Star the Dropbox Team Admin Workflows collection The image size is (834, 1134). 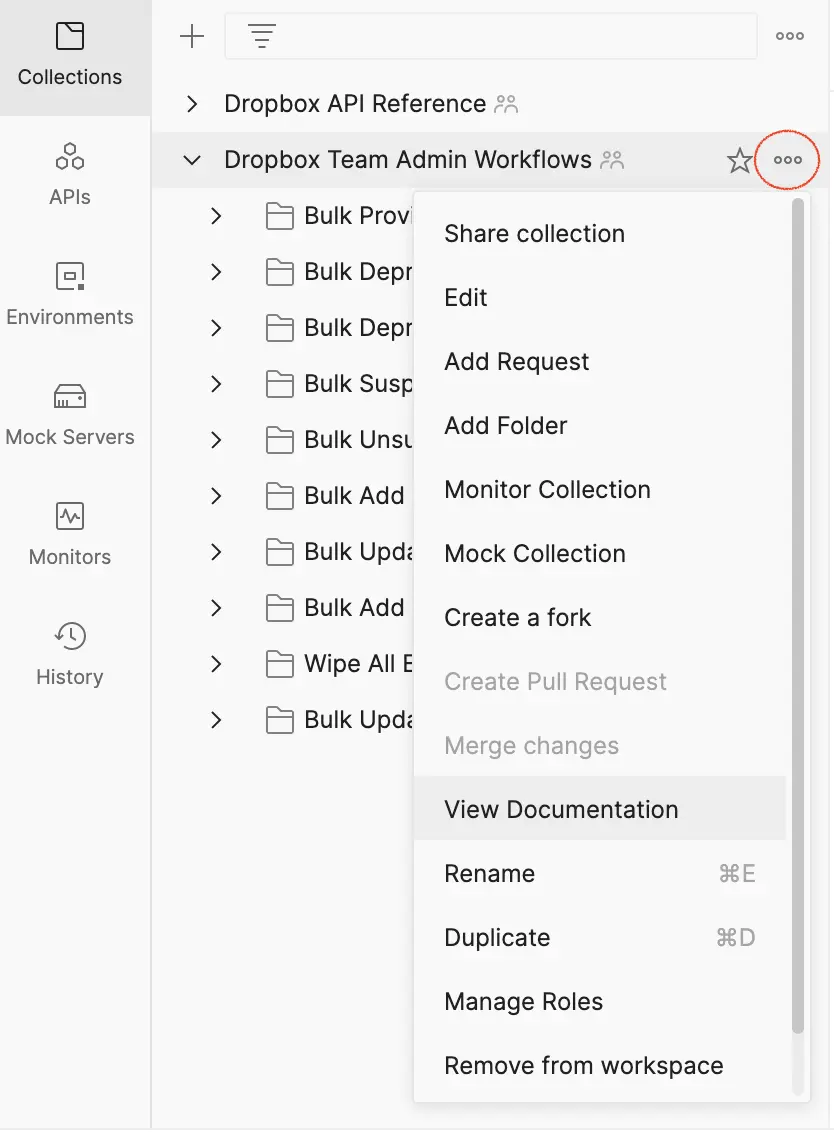(x=739, y=160)
